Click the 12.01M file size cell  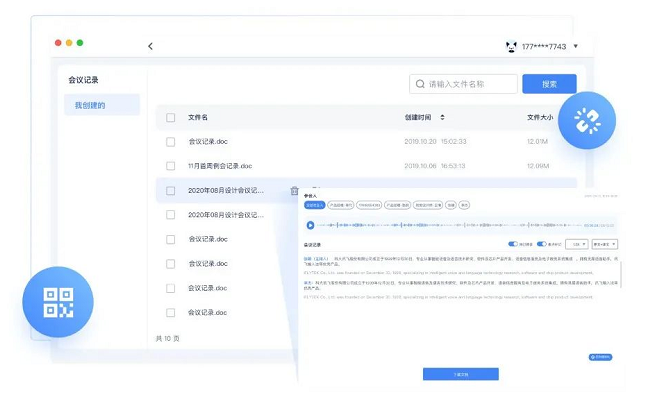coord(537,142)
